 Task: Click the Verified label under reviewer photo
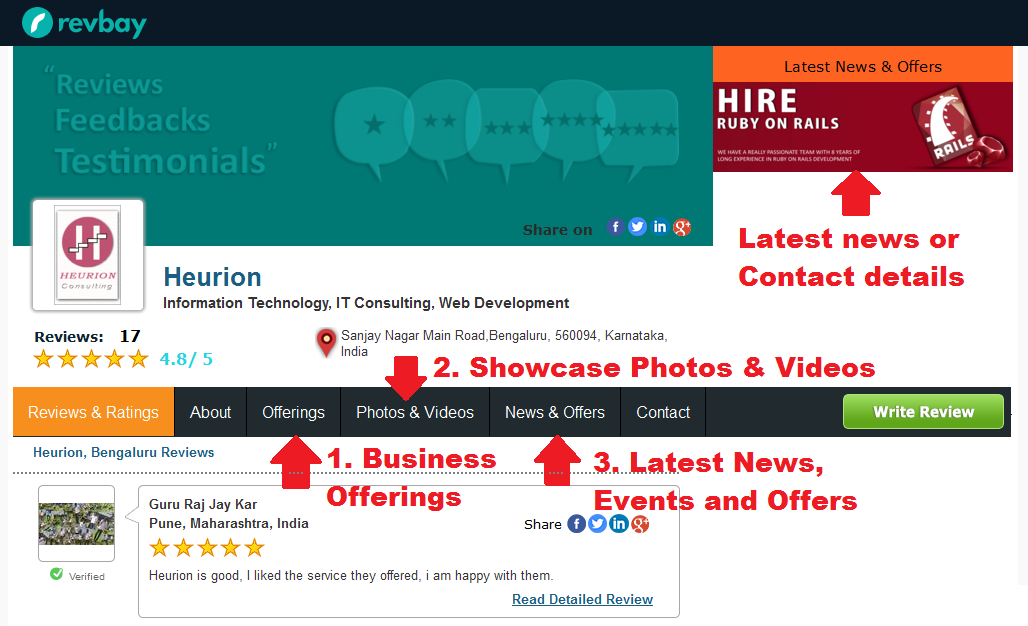(87, 576)
